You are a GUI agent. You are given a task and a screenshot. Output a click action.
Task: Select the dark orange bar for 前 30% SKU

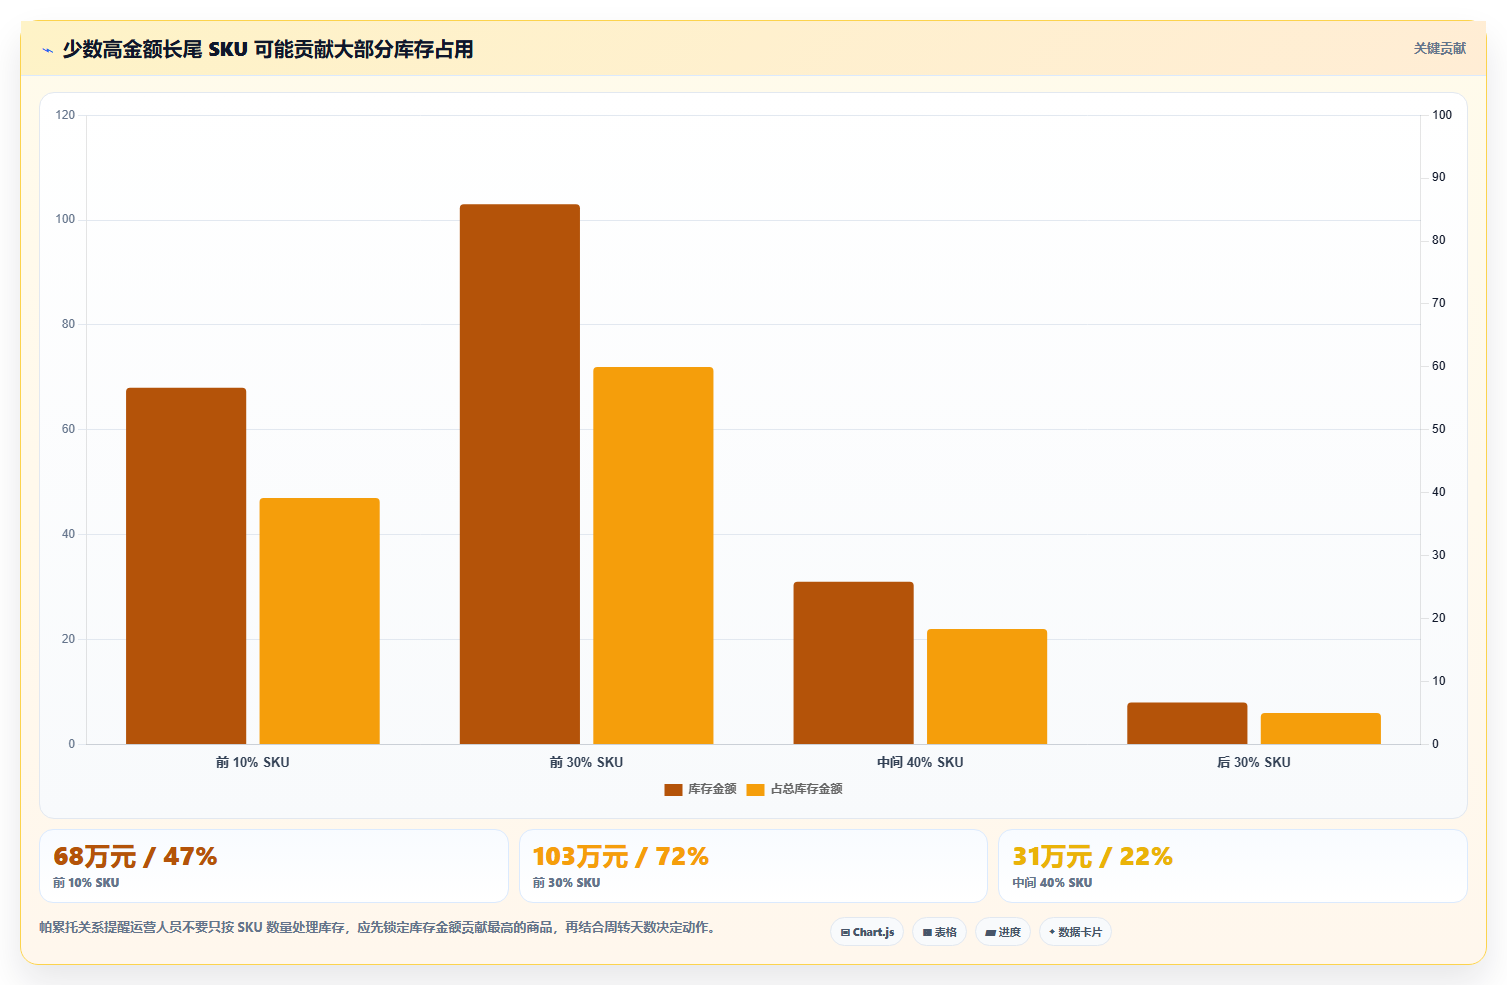click(520, 474)
